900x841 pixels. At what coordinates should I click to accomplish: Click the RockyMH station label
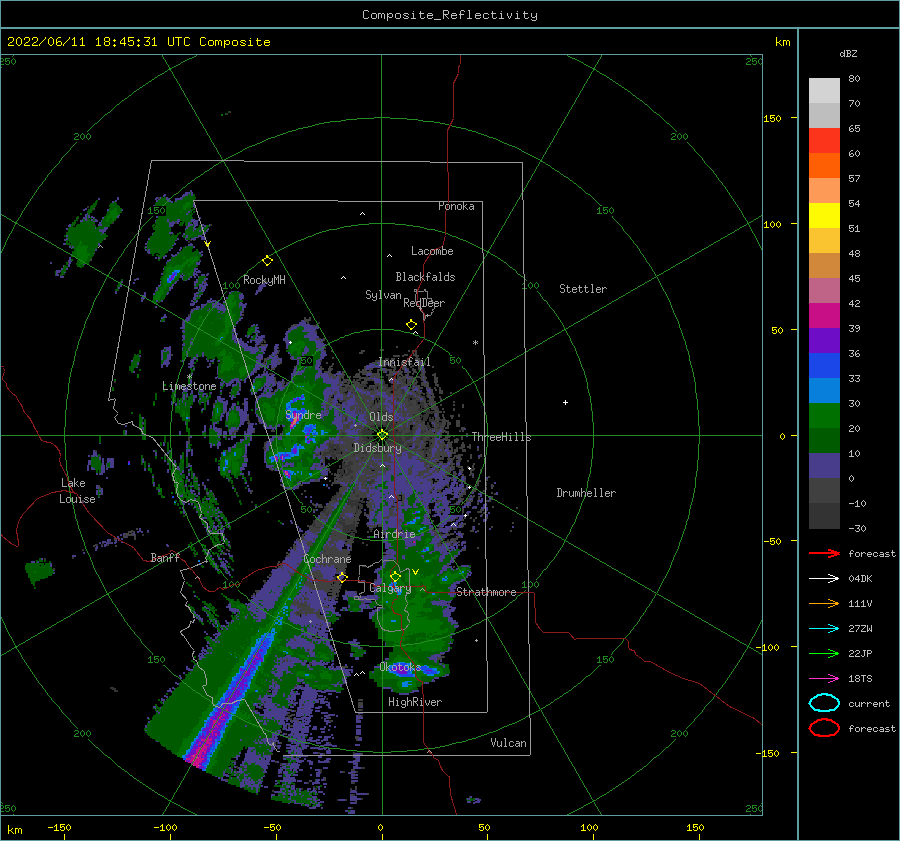[x=264, y=280]
